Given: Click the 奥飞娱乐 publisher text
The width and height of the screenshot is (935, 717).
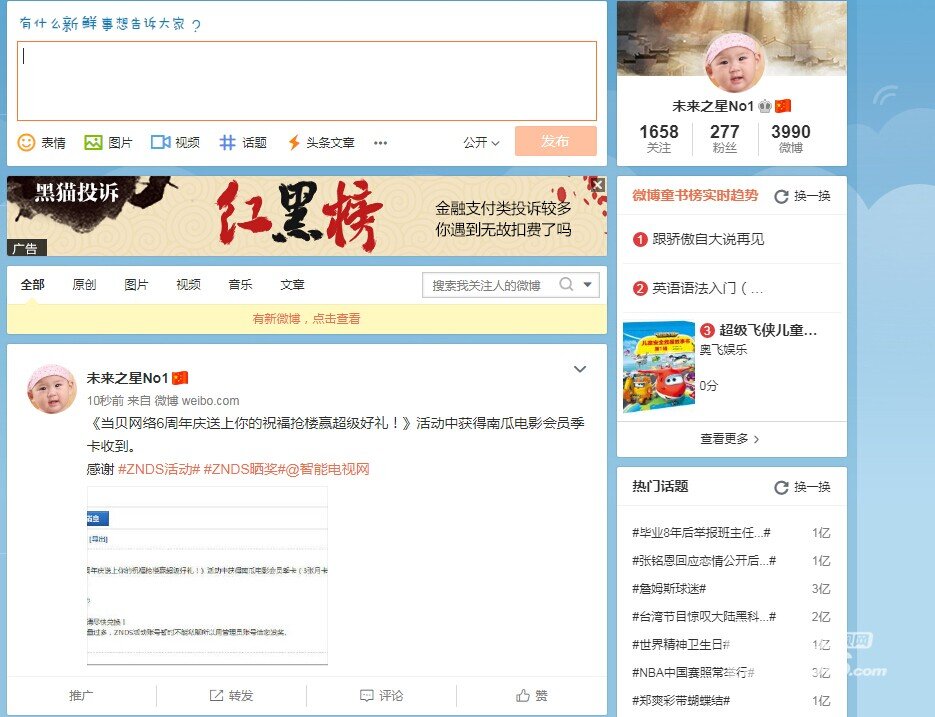Looking at the screenshot, I should click(723, 350).
